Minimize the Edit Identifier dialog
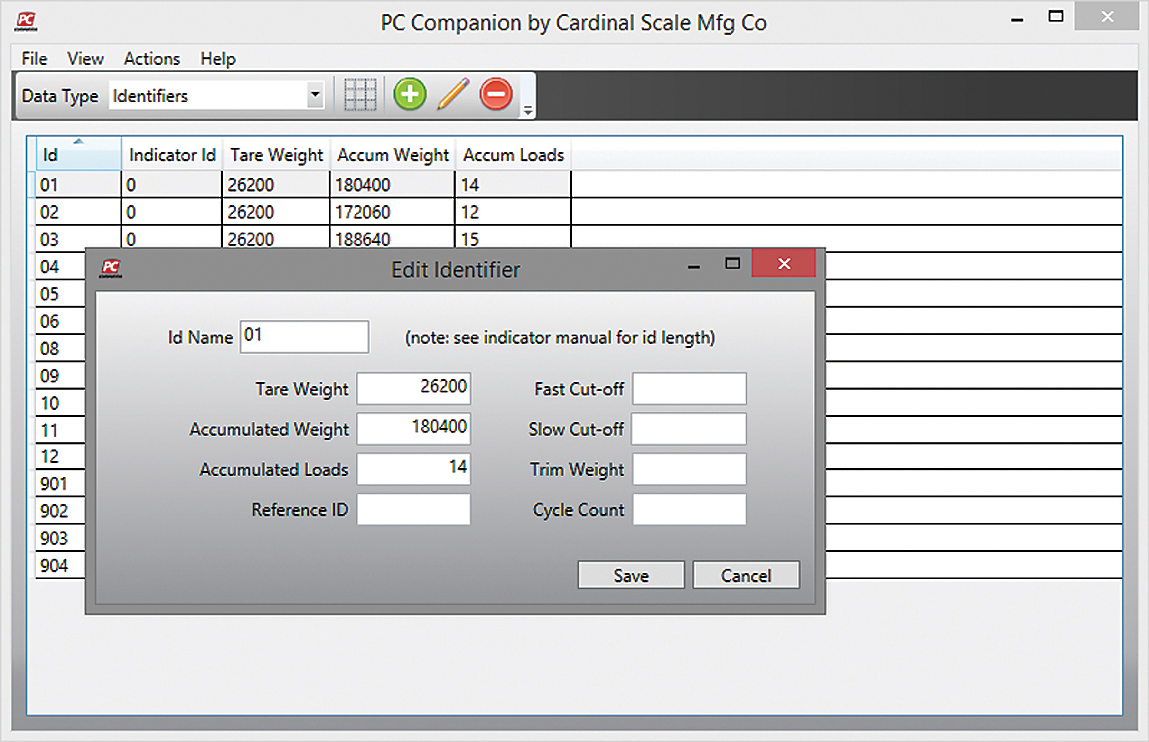 pos(693,267)
